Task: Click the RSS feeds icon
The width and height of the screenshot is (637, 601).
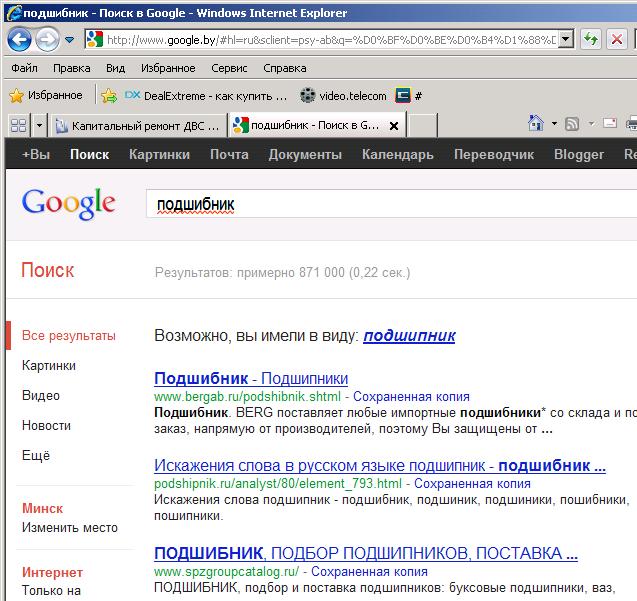Action: (572, 124)
